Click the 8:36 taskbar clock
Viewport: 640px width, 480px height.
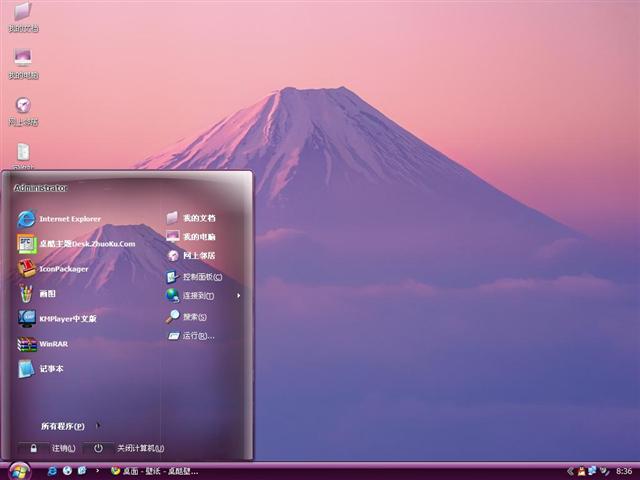click(624, 471)
